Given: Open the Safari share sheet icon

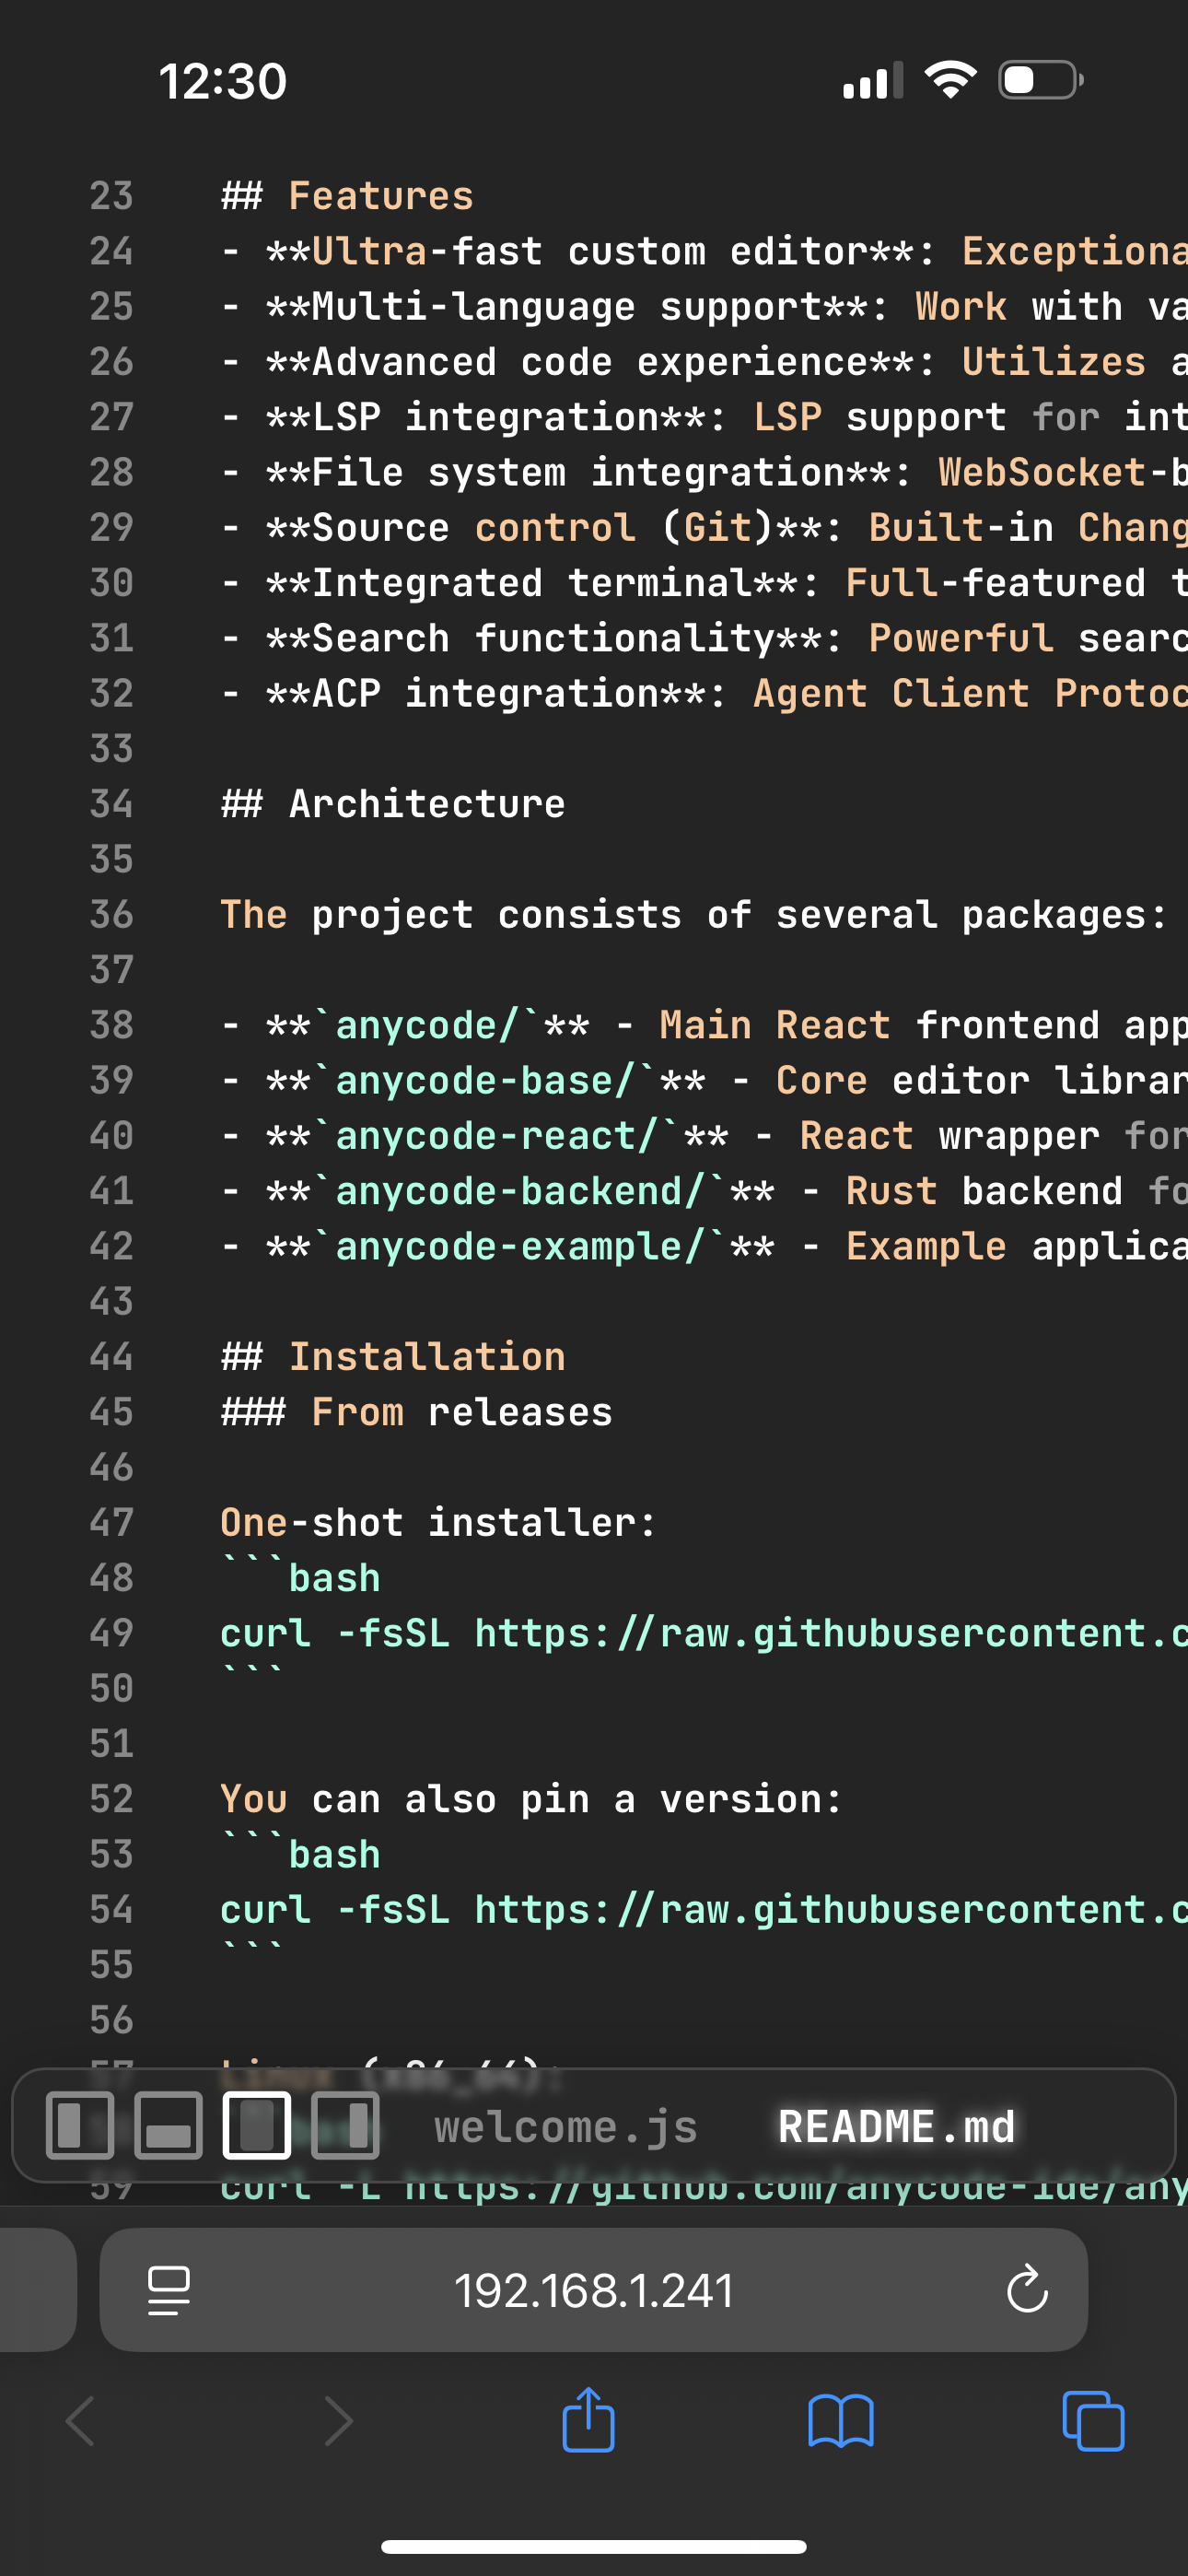Looking at the screenshot, I should [589, 2418].
